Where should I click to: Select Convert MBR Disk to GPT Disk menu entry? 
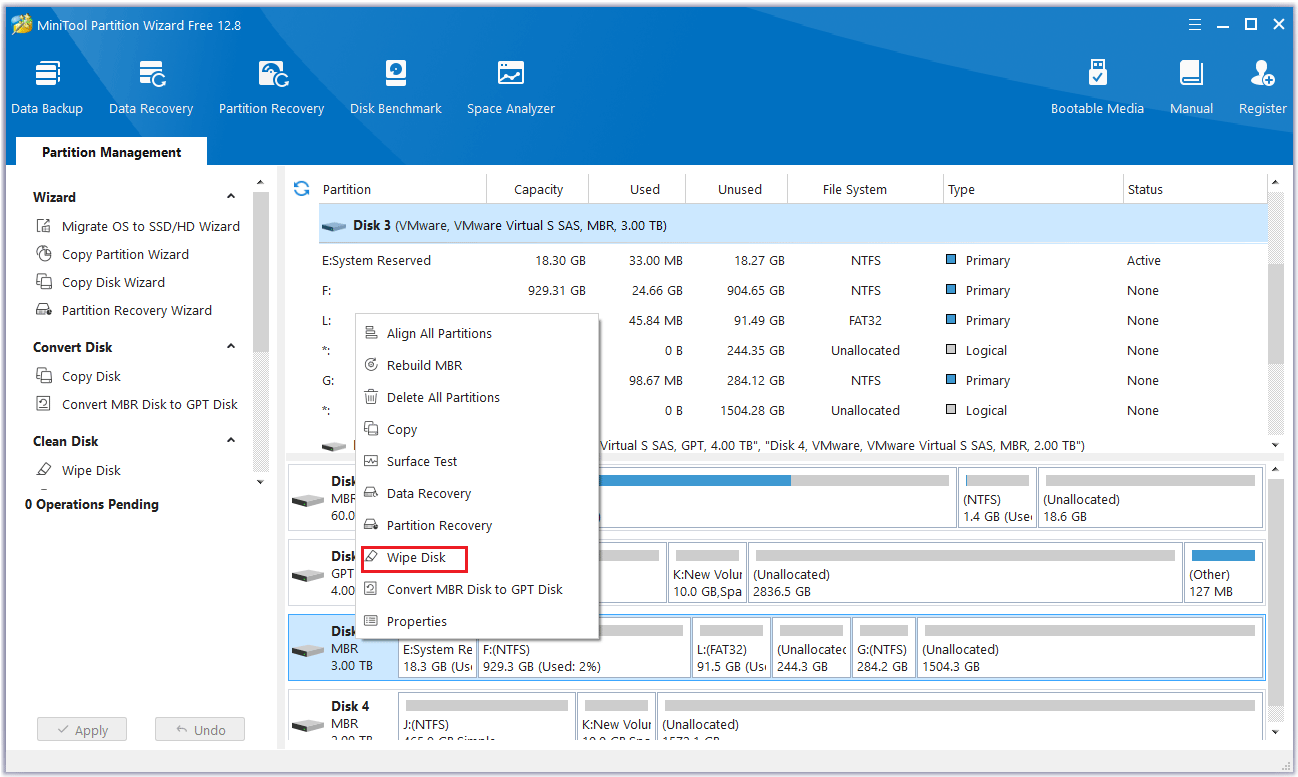point(477,589)
